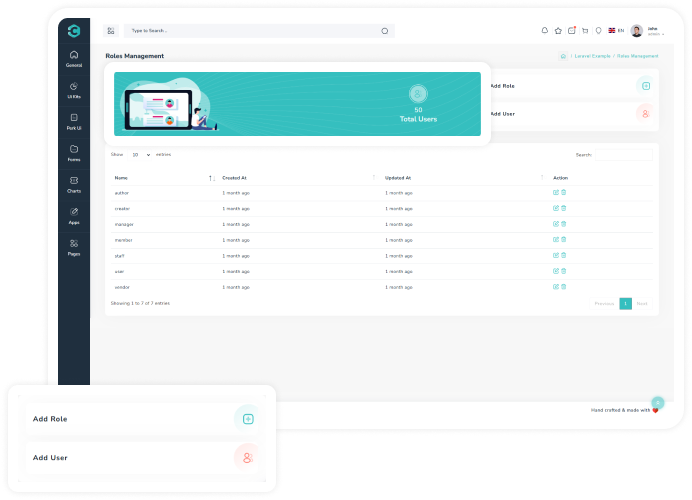This screenshot has width=692, height=500.
Task: Click the star favorites icon in header
Action: (558, 31)
